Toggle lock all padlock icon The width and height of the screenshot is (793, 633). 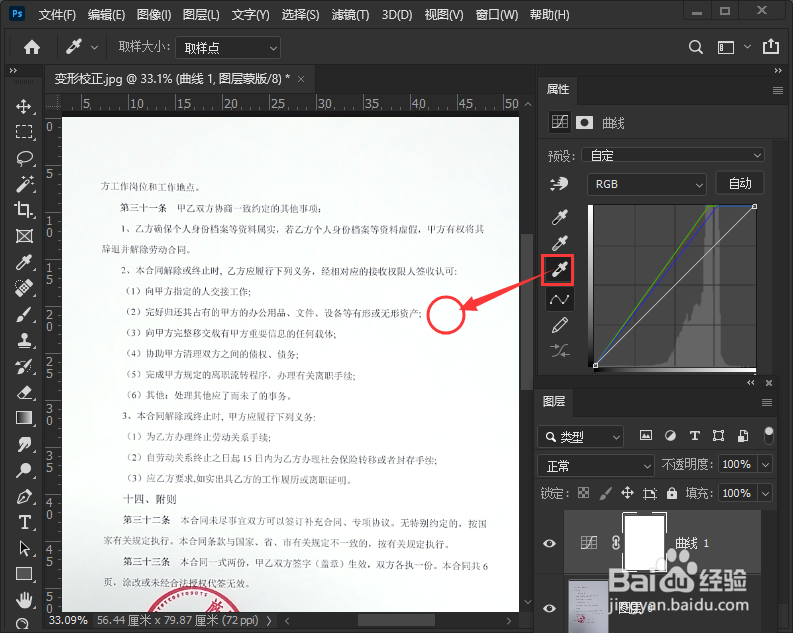(x=672, y=493)
